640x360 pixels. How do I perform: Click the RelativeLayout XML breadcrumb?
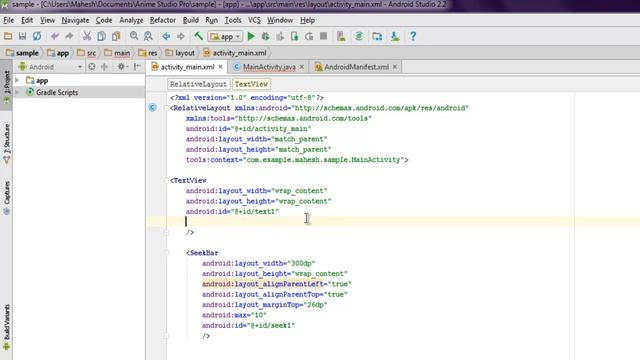tap(198, 84)
